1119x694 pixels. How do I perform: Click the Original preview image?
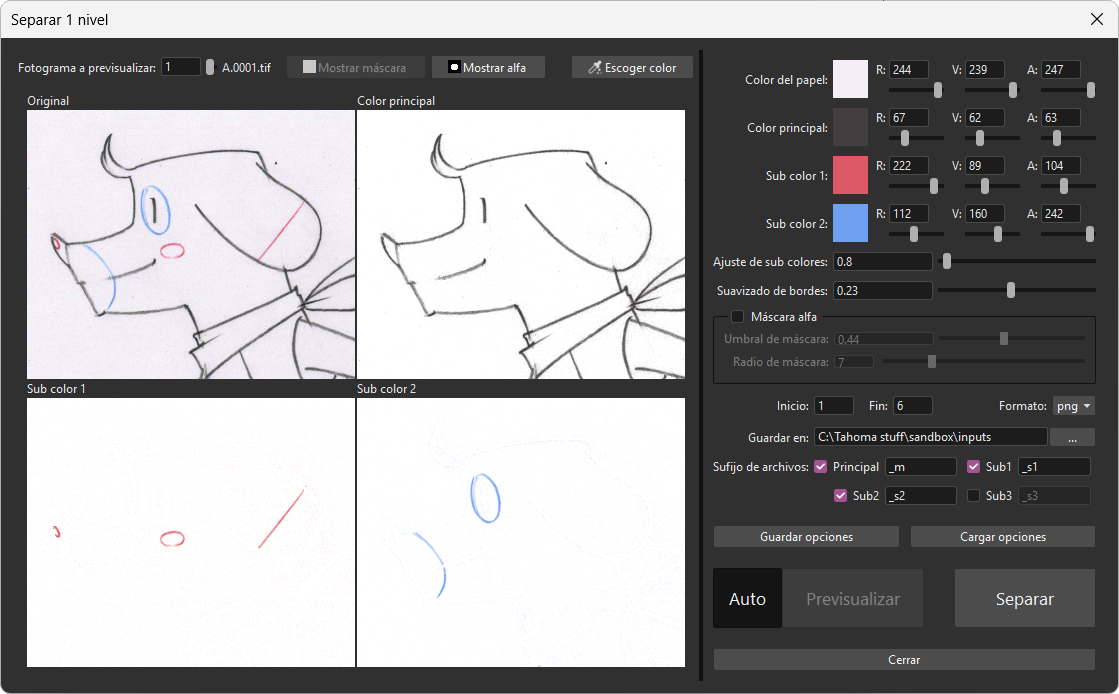pyautogui.click(x=191, y=244)
